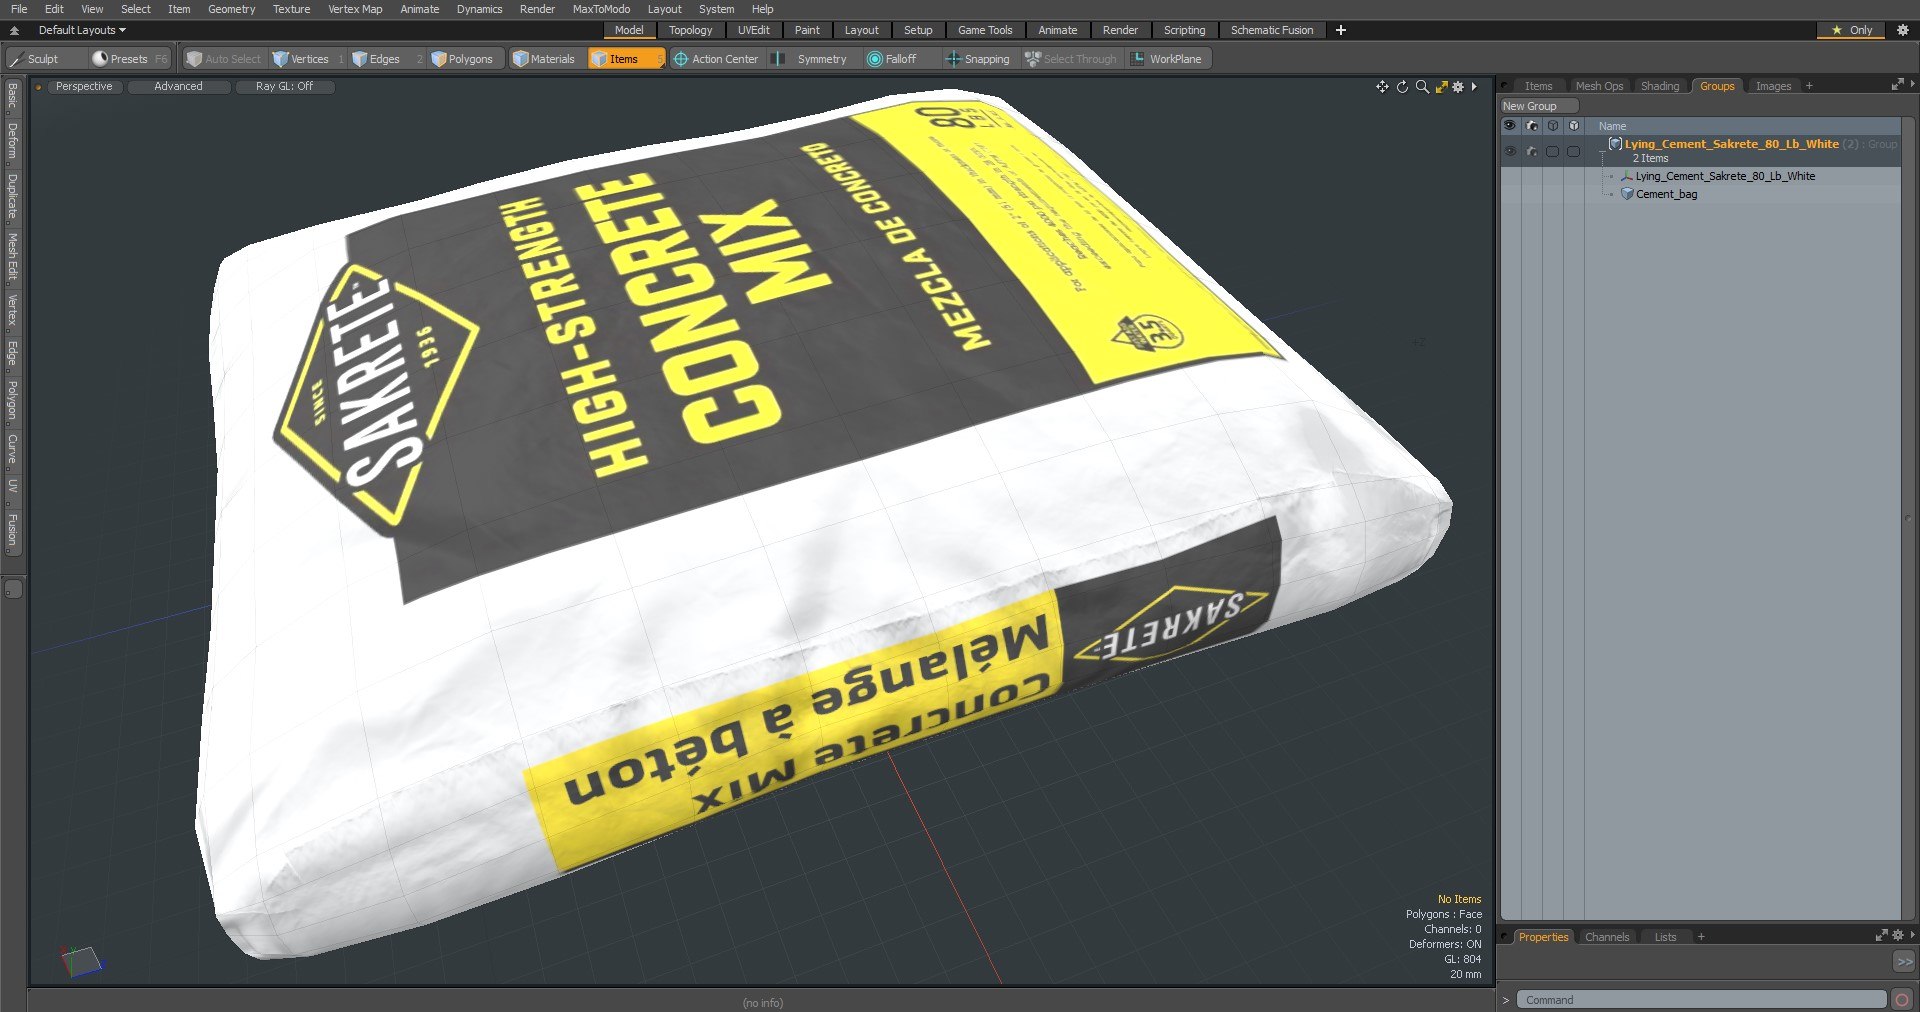Open the Items panel tab

(1538, 86)
